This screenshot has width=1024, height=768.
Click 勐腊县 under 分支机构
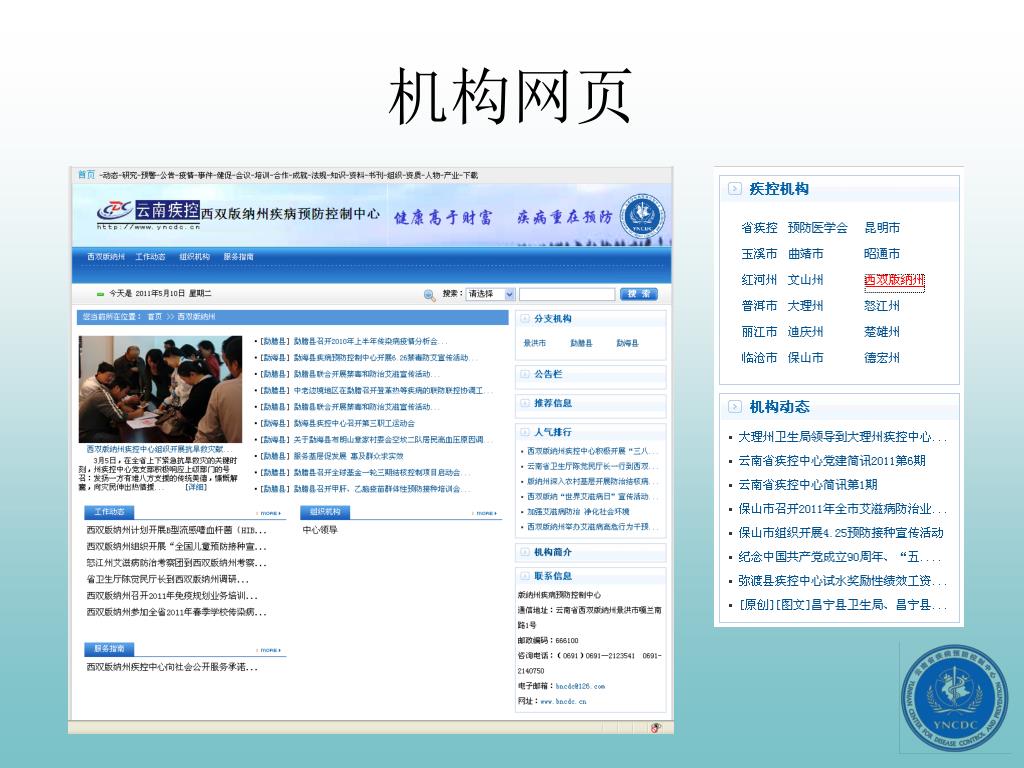tap(581, 343)
